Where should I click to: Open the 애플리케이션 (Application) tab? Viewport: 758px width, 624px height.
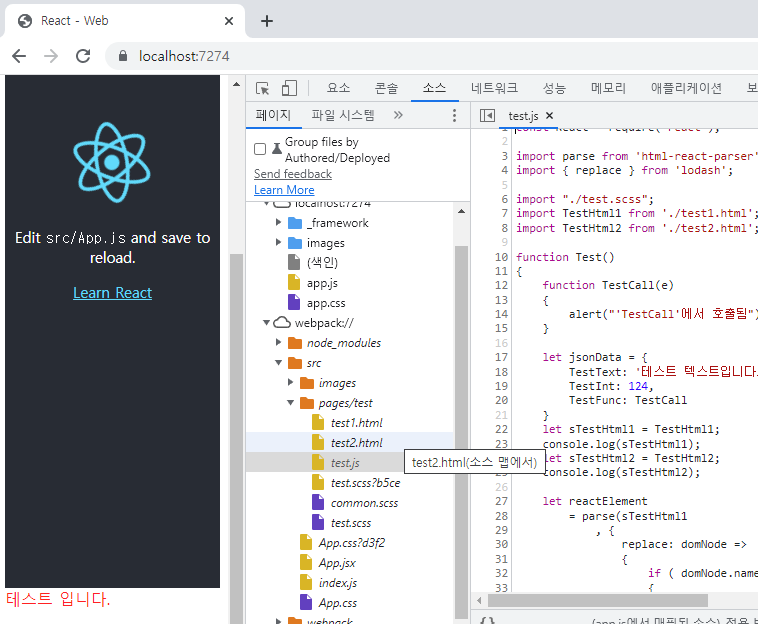[x=686, y=88]
